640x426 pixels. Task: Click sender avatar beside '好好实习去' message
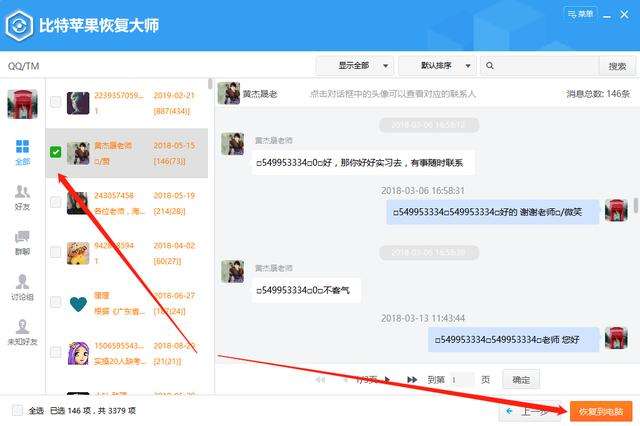click(x=233, y=144)
